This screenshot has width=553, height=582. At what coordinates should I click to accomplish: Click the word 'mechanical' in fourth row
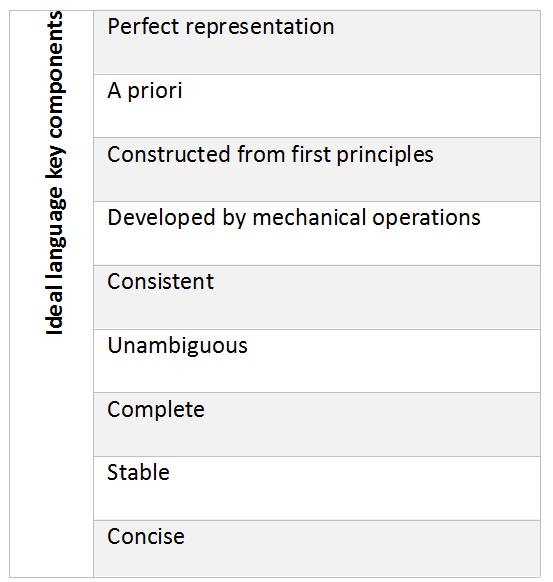coord(309,218)
